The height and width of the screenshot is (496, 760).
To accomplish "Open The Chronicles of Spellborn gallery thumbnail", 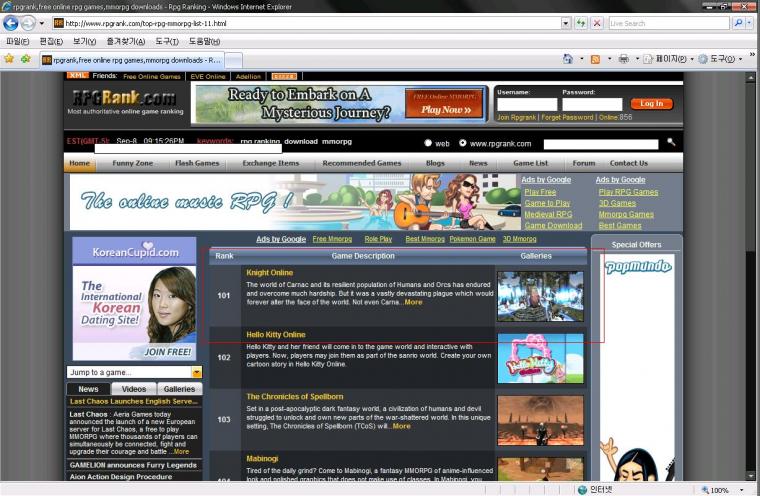I will click(x=540, y=420).
